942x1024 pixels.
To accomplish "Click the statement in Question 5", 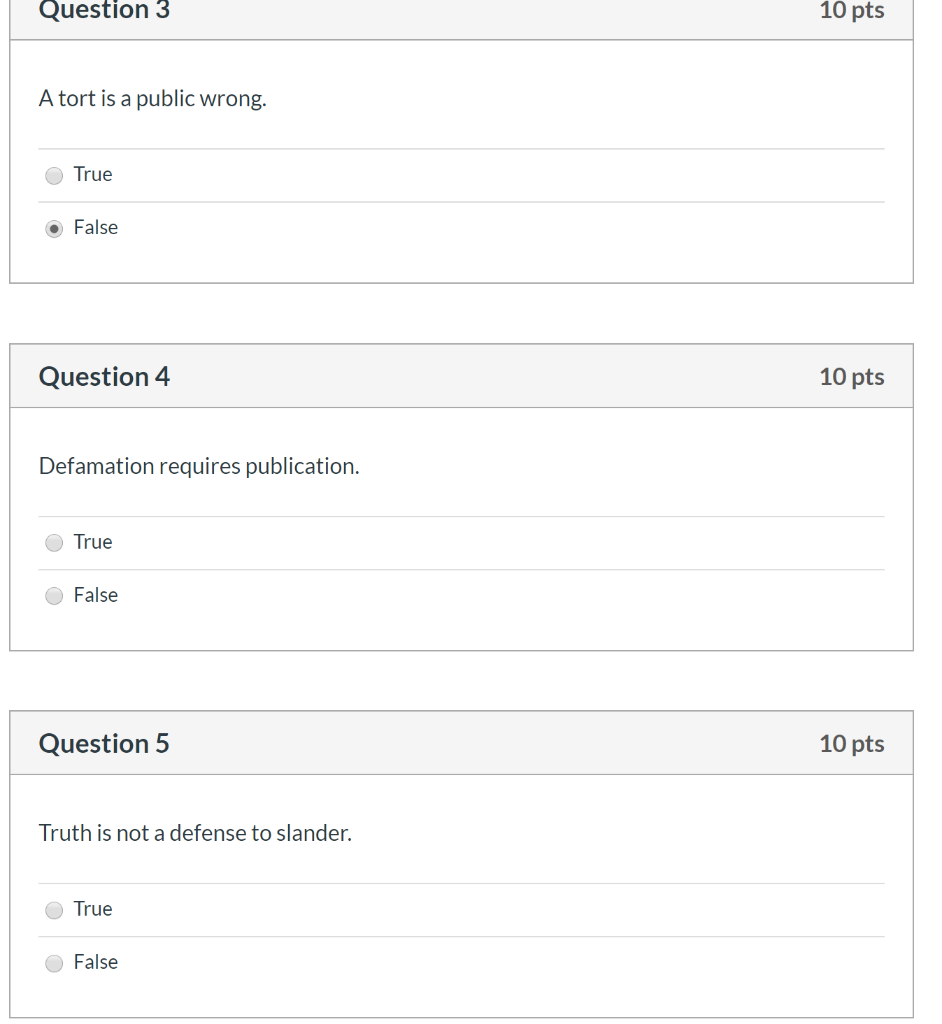I will coord(195,833).
